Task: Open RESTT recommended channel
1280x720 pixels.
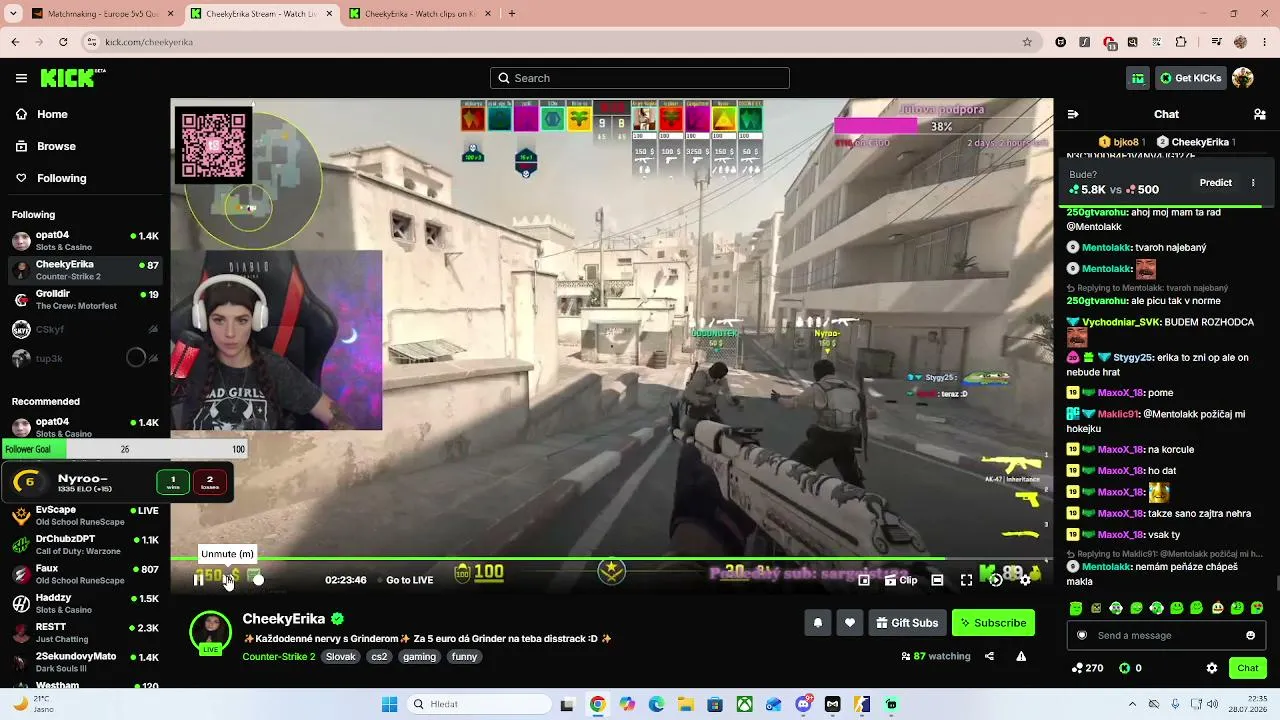Action: [x=85, y=633]
